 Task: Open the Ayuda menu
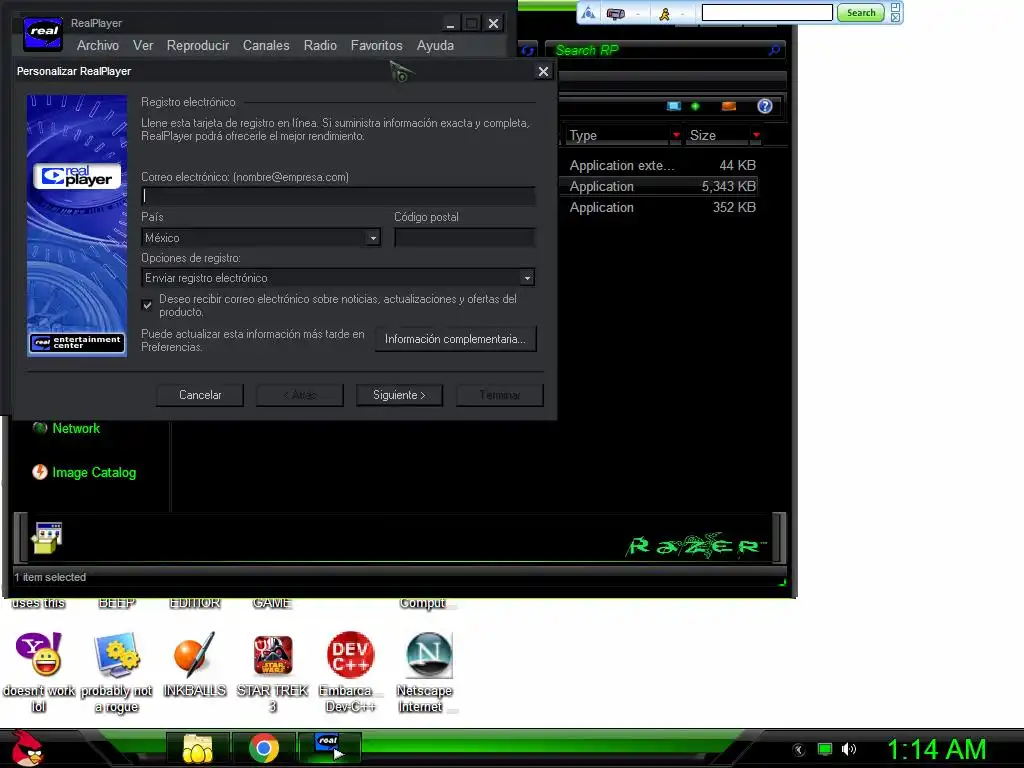click(435, 46)
